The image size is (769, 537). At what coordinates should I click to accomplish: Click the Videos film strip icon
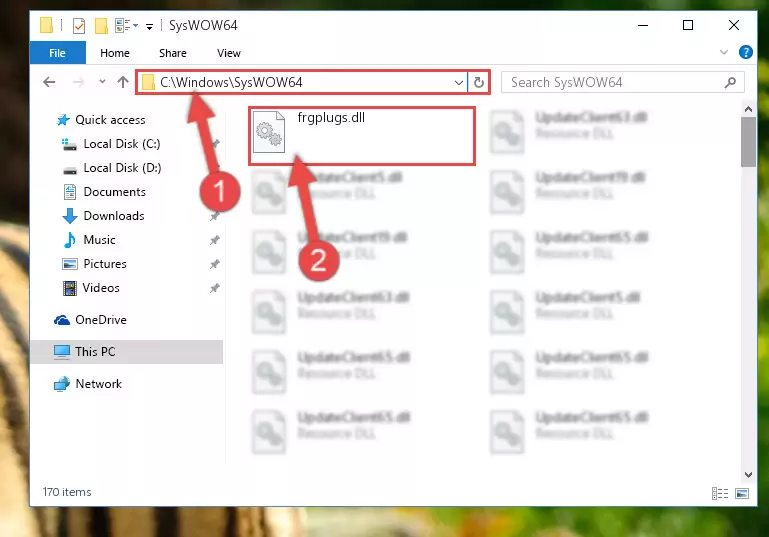pos(70,288)
